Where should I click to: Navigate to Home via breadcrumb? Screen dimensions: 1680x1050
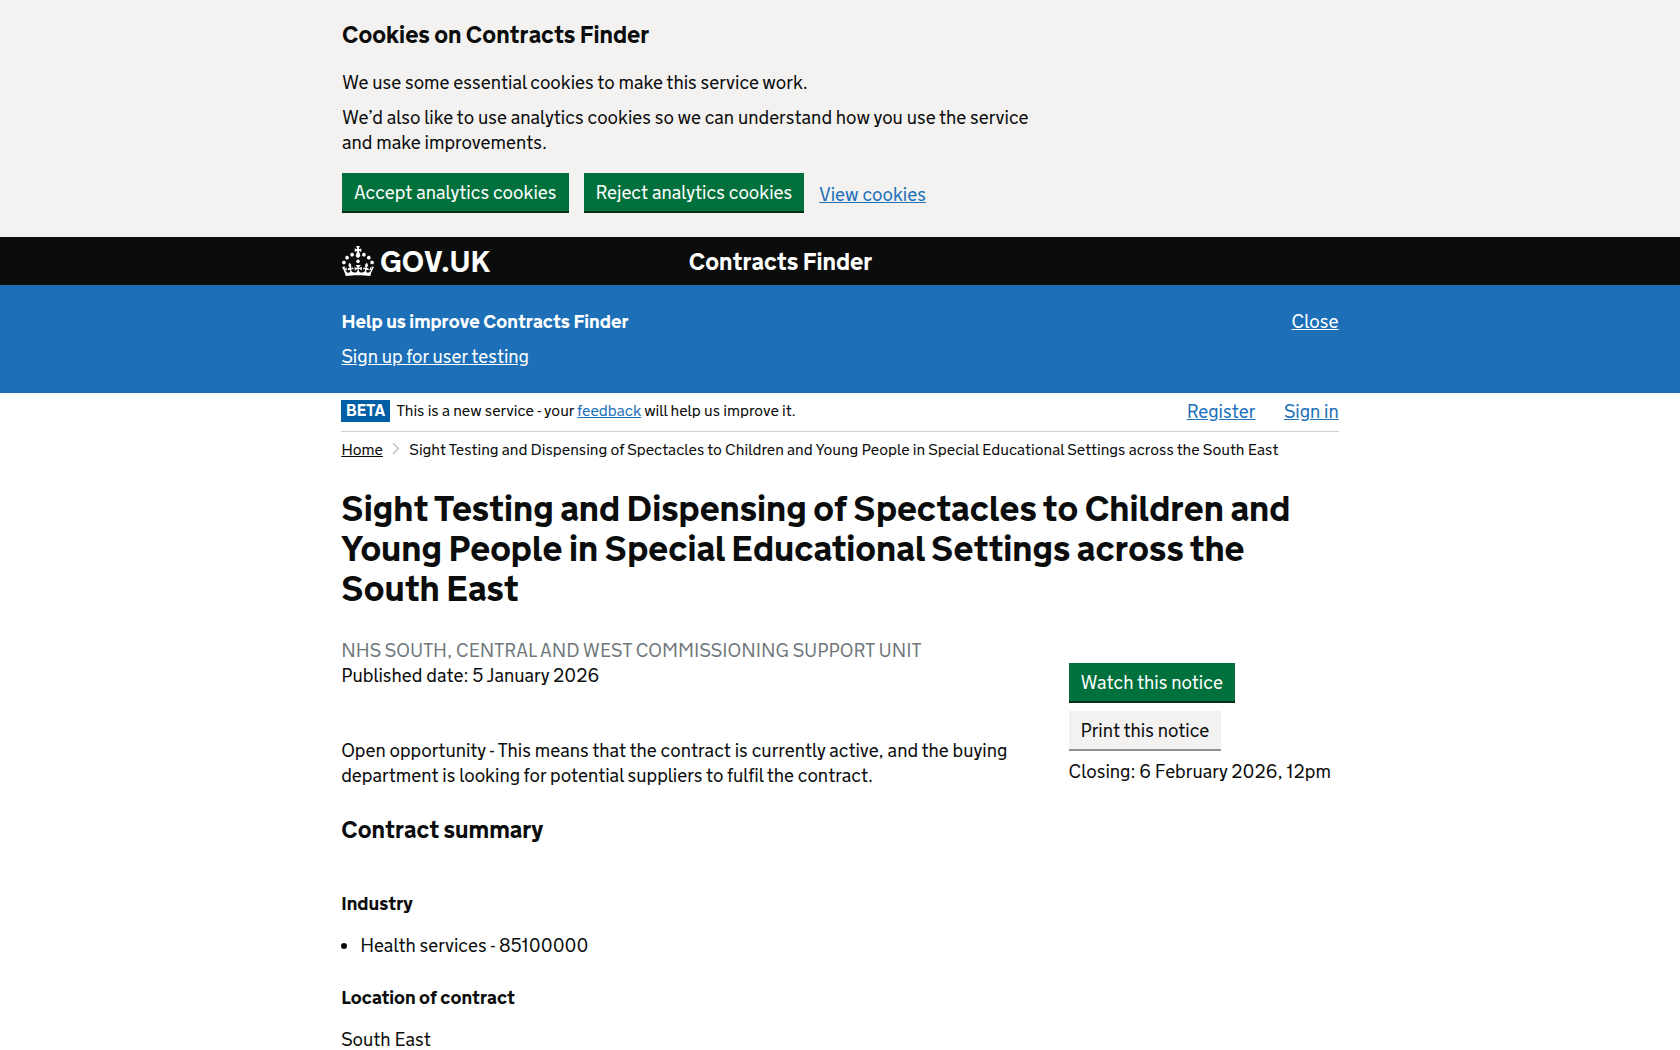[362, 450]
